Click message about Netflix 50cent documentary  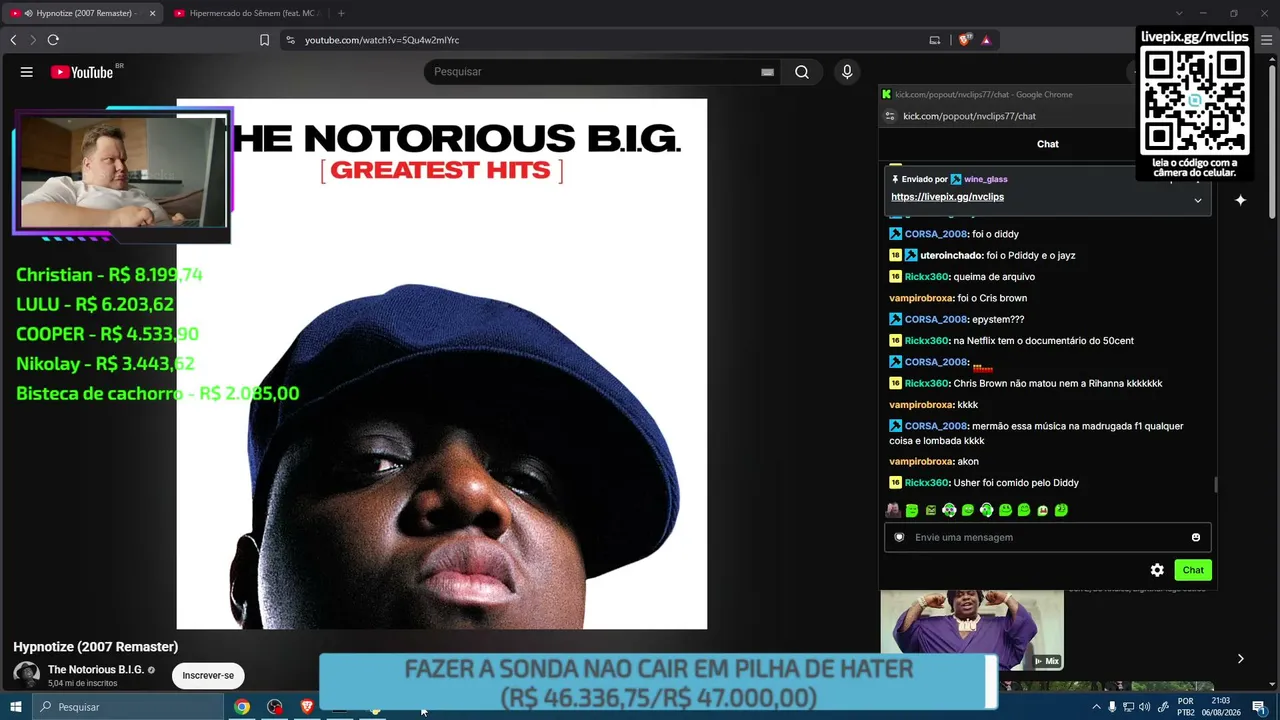(x=1043, y=341)
